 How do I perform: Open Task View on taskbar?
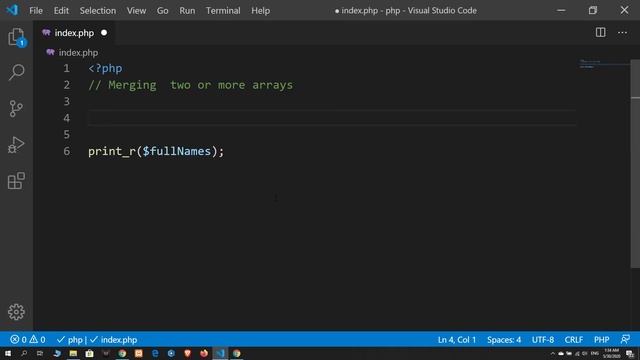[x=40, y=353]
